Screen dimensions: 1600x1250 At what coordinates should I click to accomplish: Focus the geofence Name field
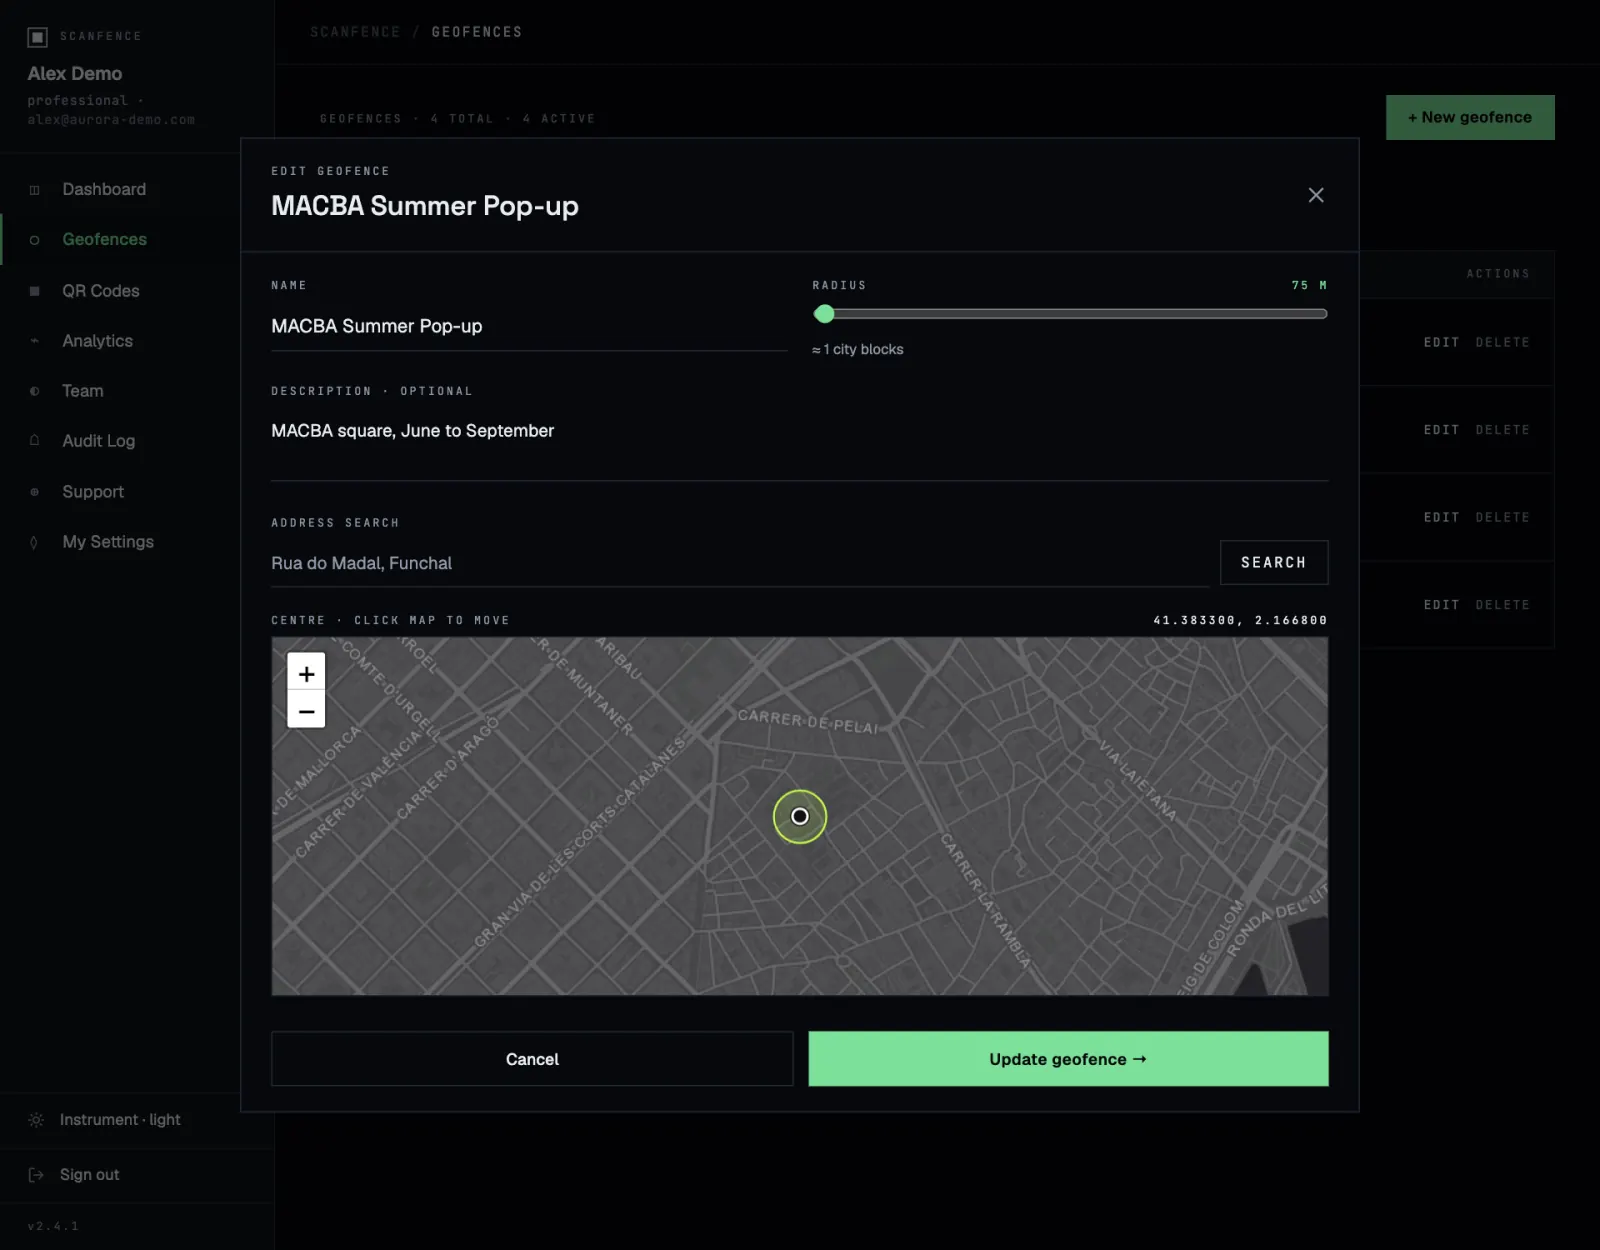[529, 327]
